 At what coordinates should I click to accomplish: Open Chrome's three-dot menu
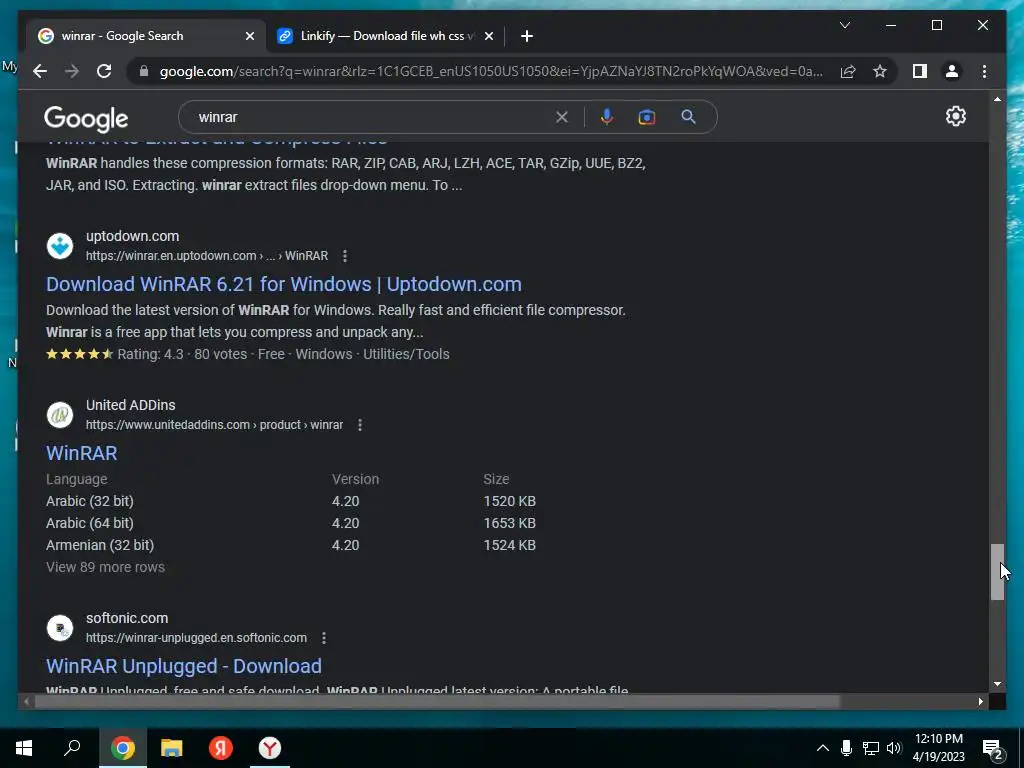point(984,71)
